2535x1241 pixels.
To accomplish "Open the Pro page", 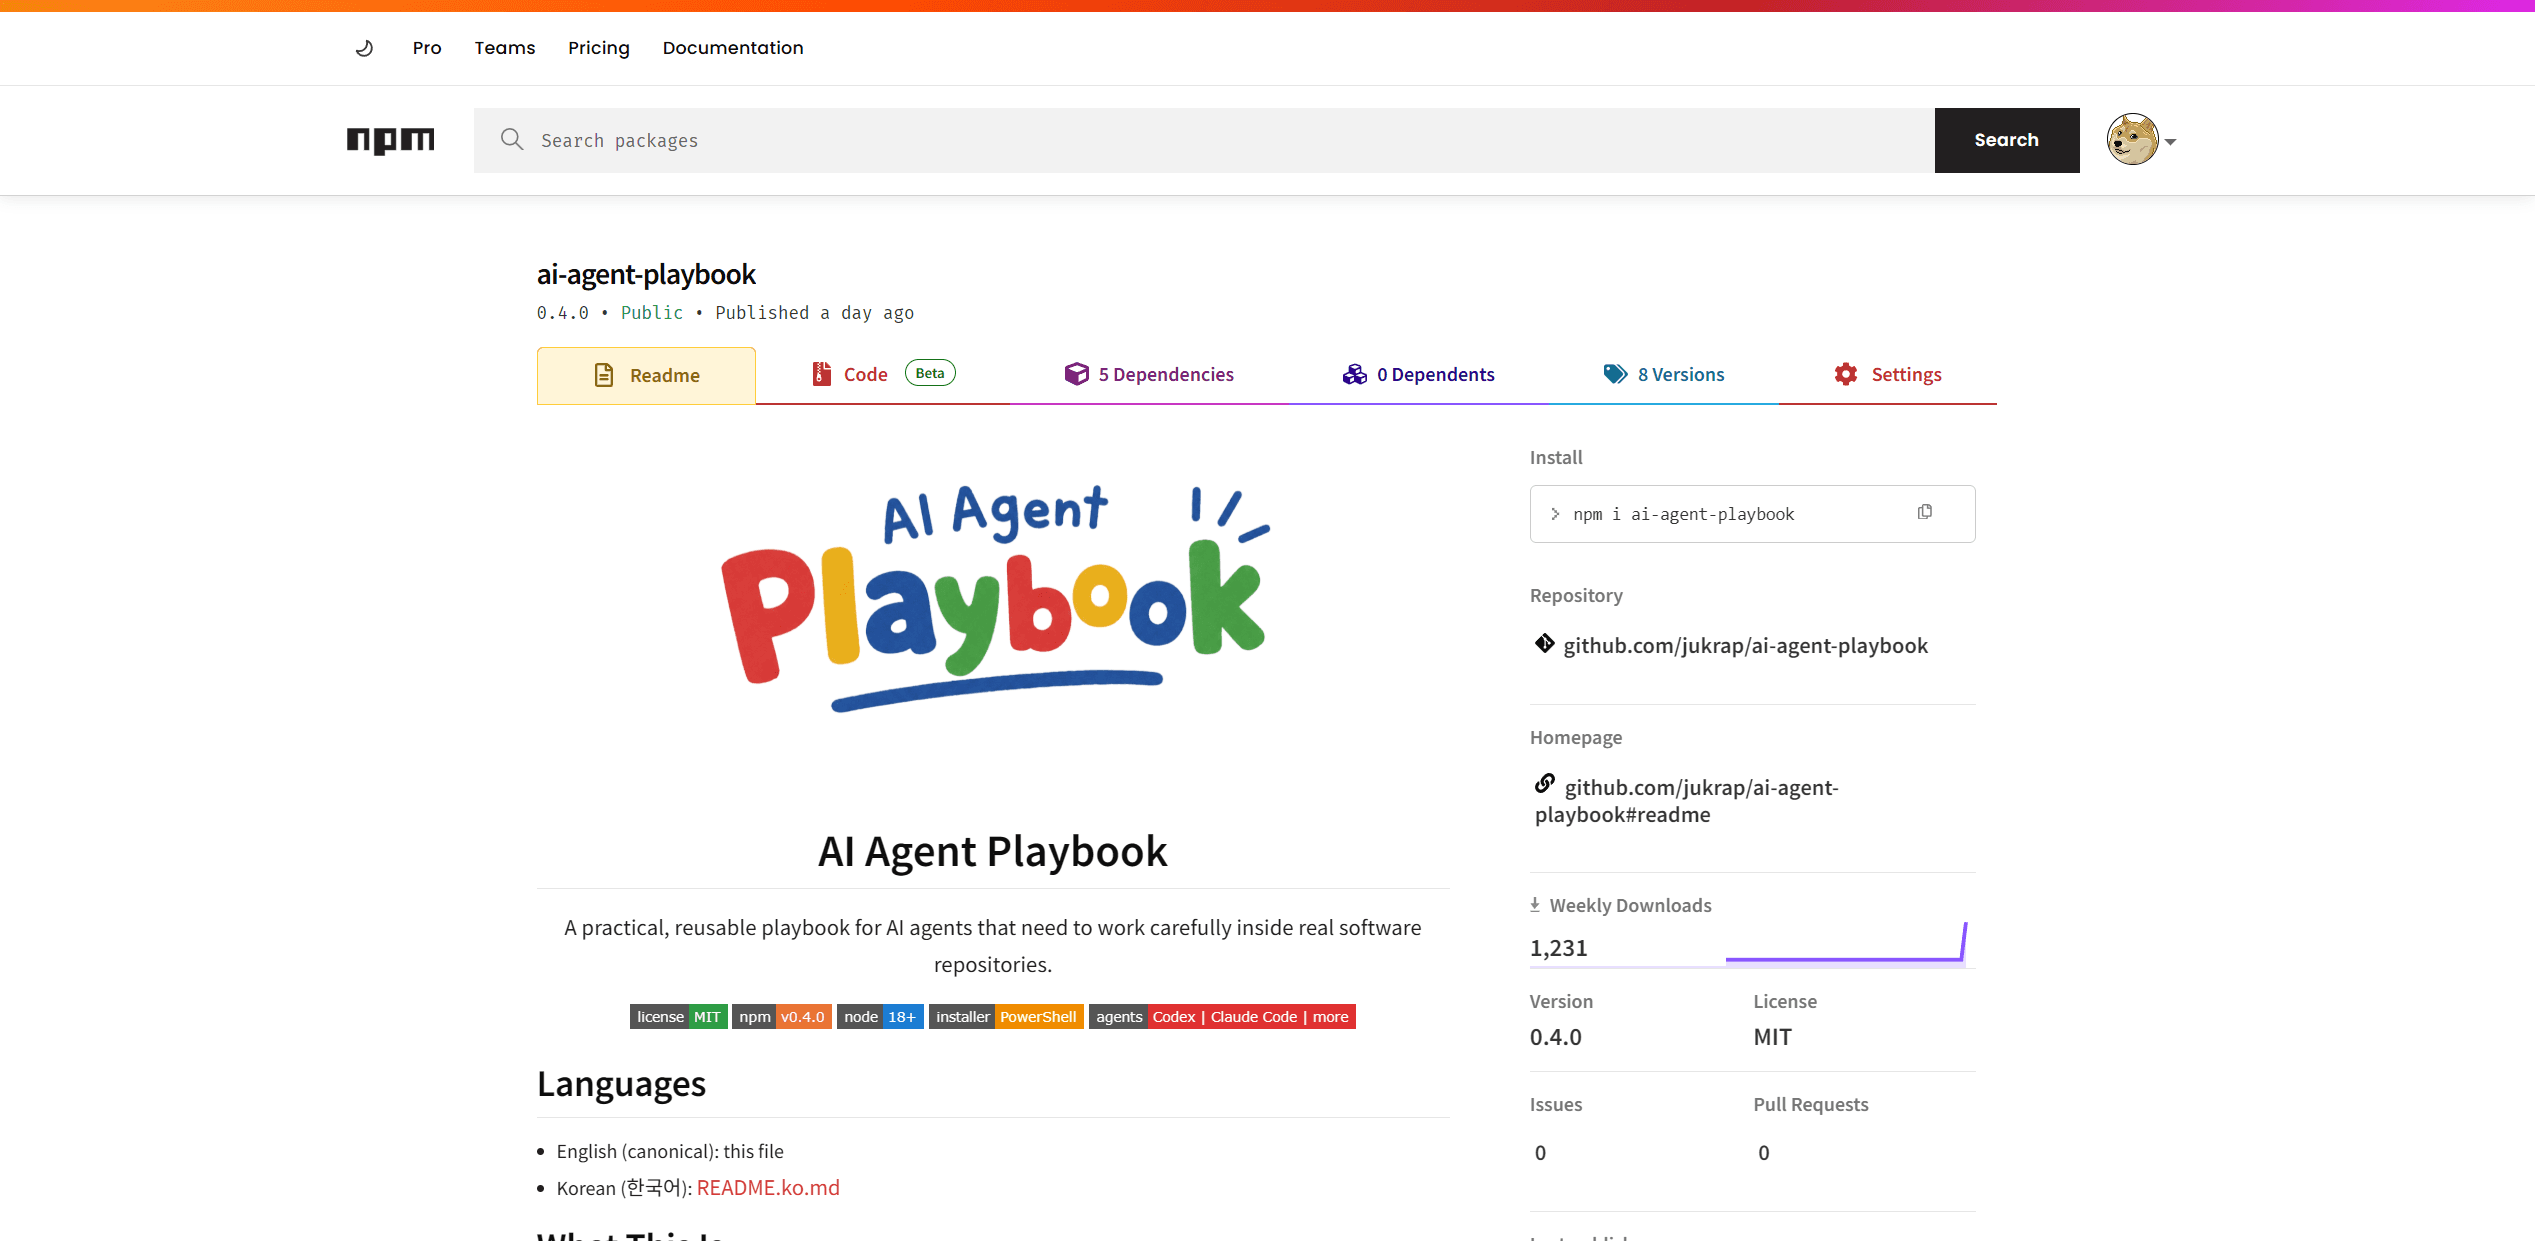I will click(427, 48).
